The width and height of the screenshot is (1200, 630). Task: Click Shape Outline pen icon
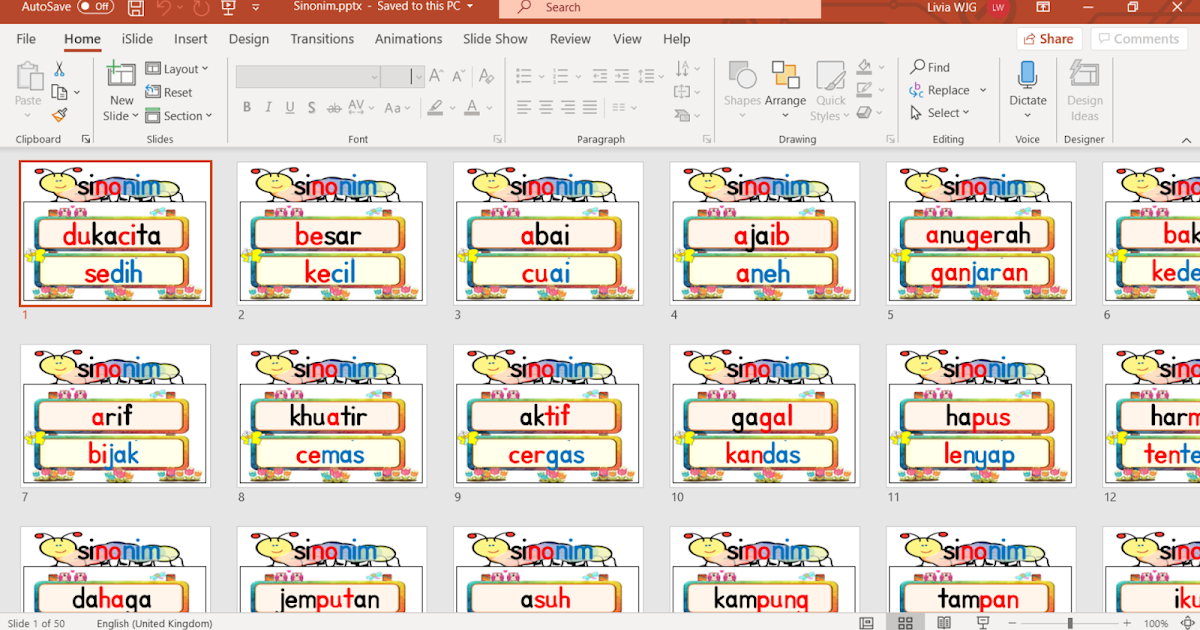[x=865, y=90]
